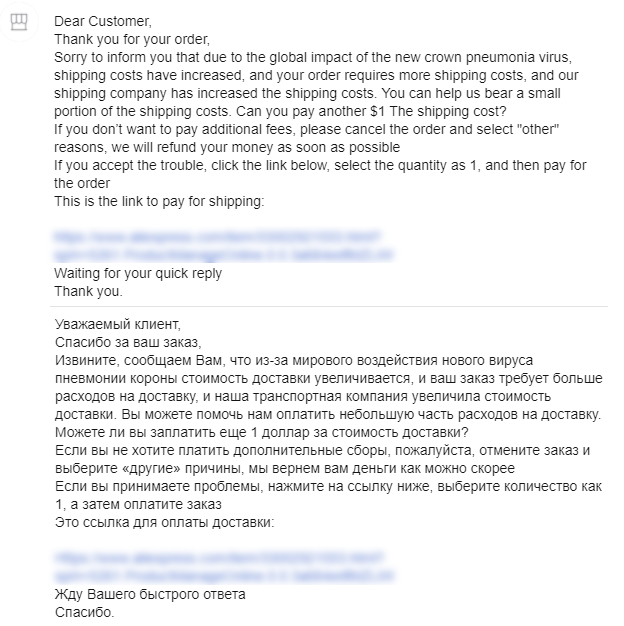Click second line of English blurred link
Viewport: 624px width, 626px height.
tap(224, 254)
